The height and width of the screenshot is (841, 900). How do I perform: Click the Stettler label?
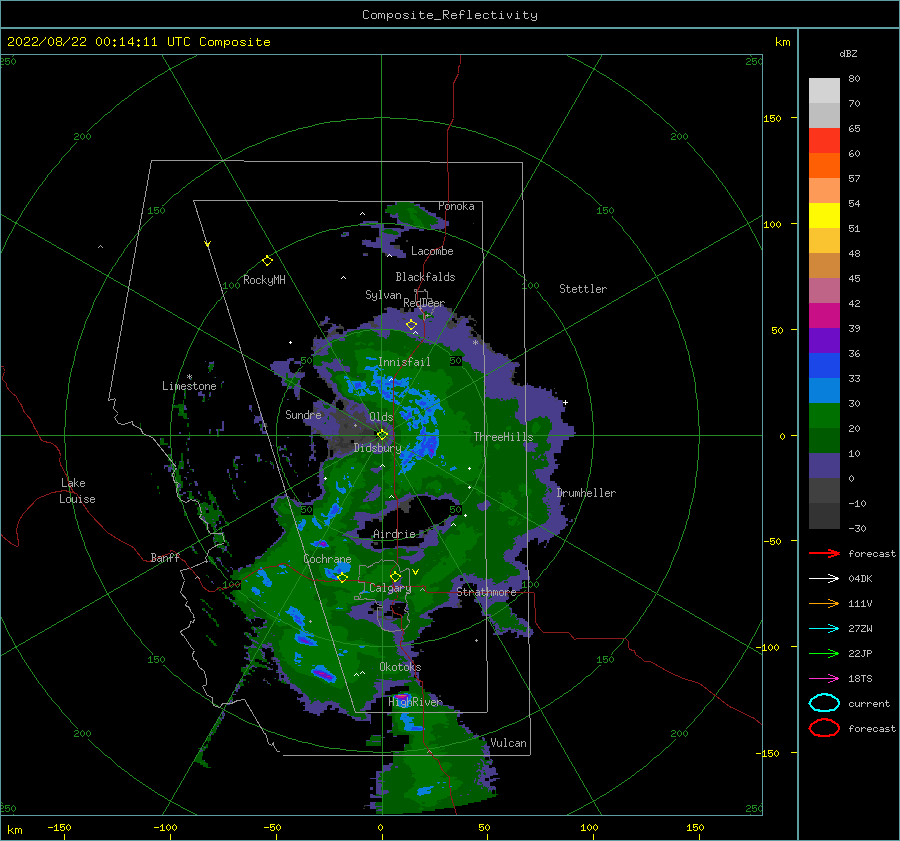[583, 289]
